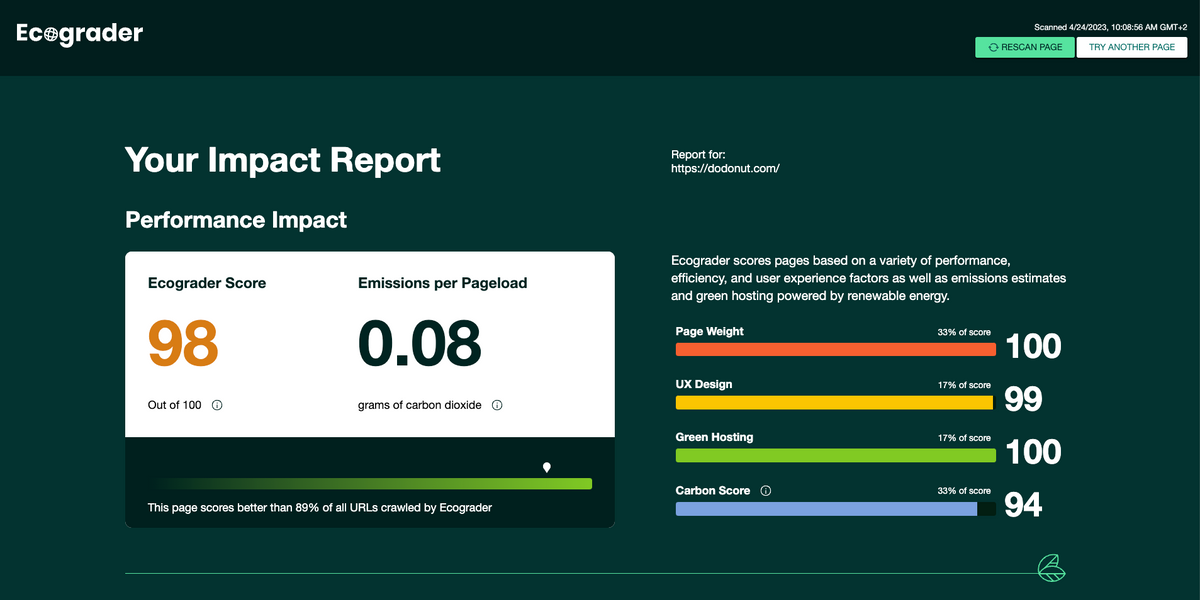This screenshot has width=1200, height=600.
Task: Click the percentile marker pin on the gradient bar
Action: click(546, 467)
